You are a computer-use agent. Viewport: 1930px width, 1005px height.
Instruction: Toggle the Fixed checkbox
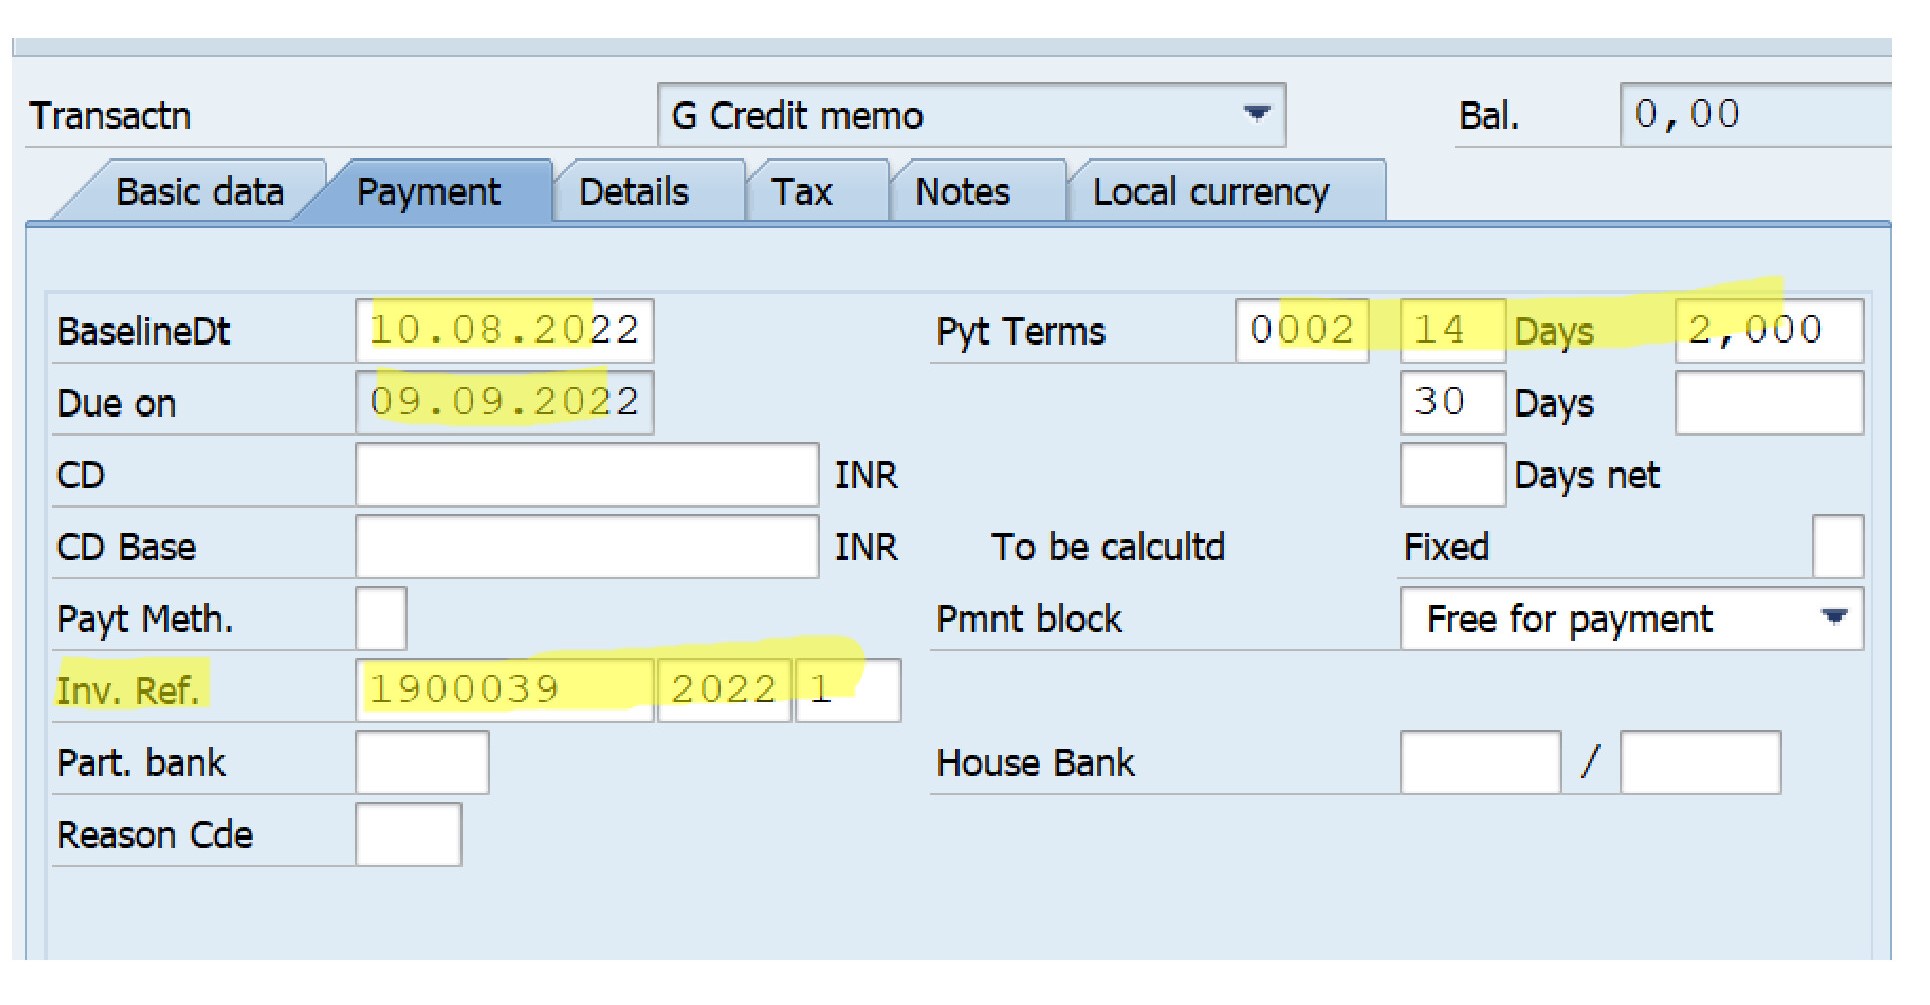1837,547
